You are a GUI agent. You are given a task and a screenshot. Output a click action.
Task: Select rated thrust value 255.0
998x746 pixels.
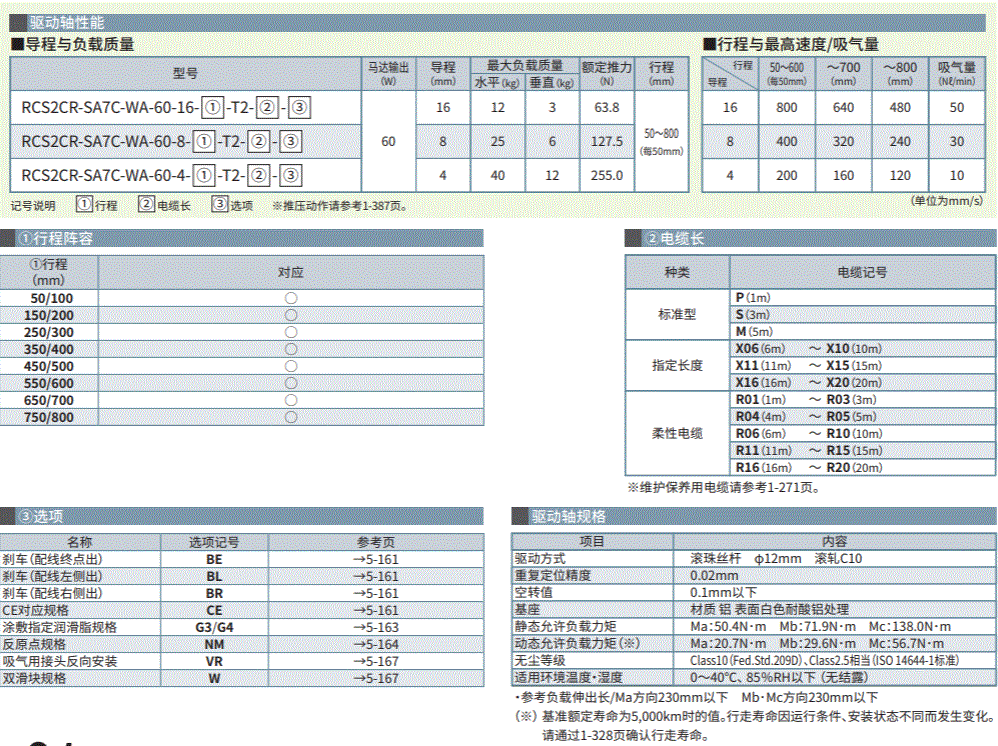click(607, 175)
